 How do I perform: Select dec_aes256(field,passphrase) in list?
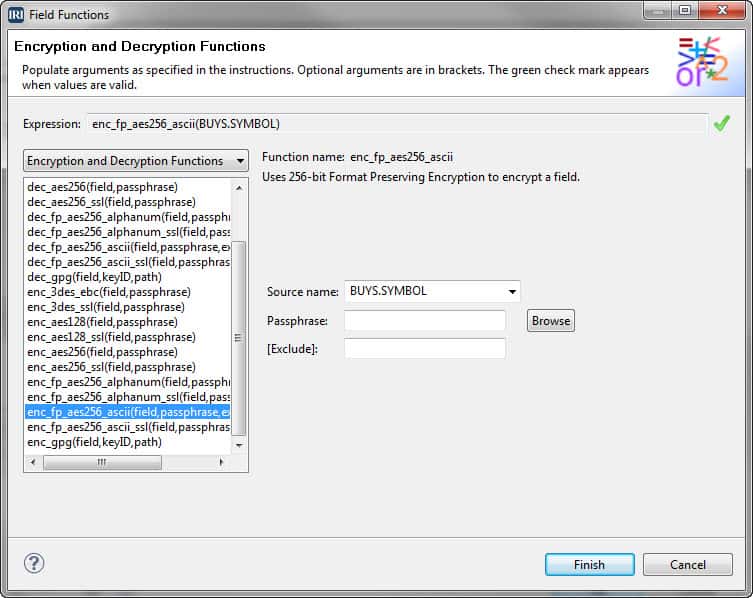click(x=128, y=187)
